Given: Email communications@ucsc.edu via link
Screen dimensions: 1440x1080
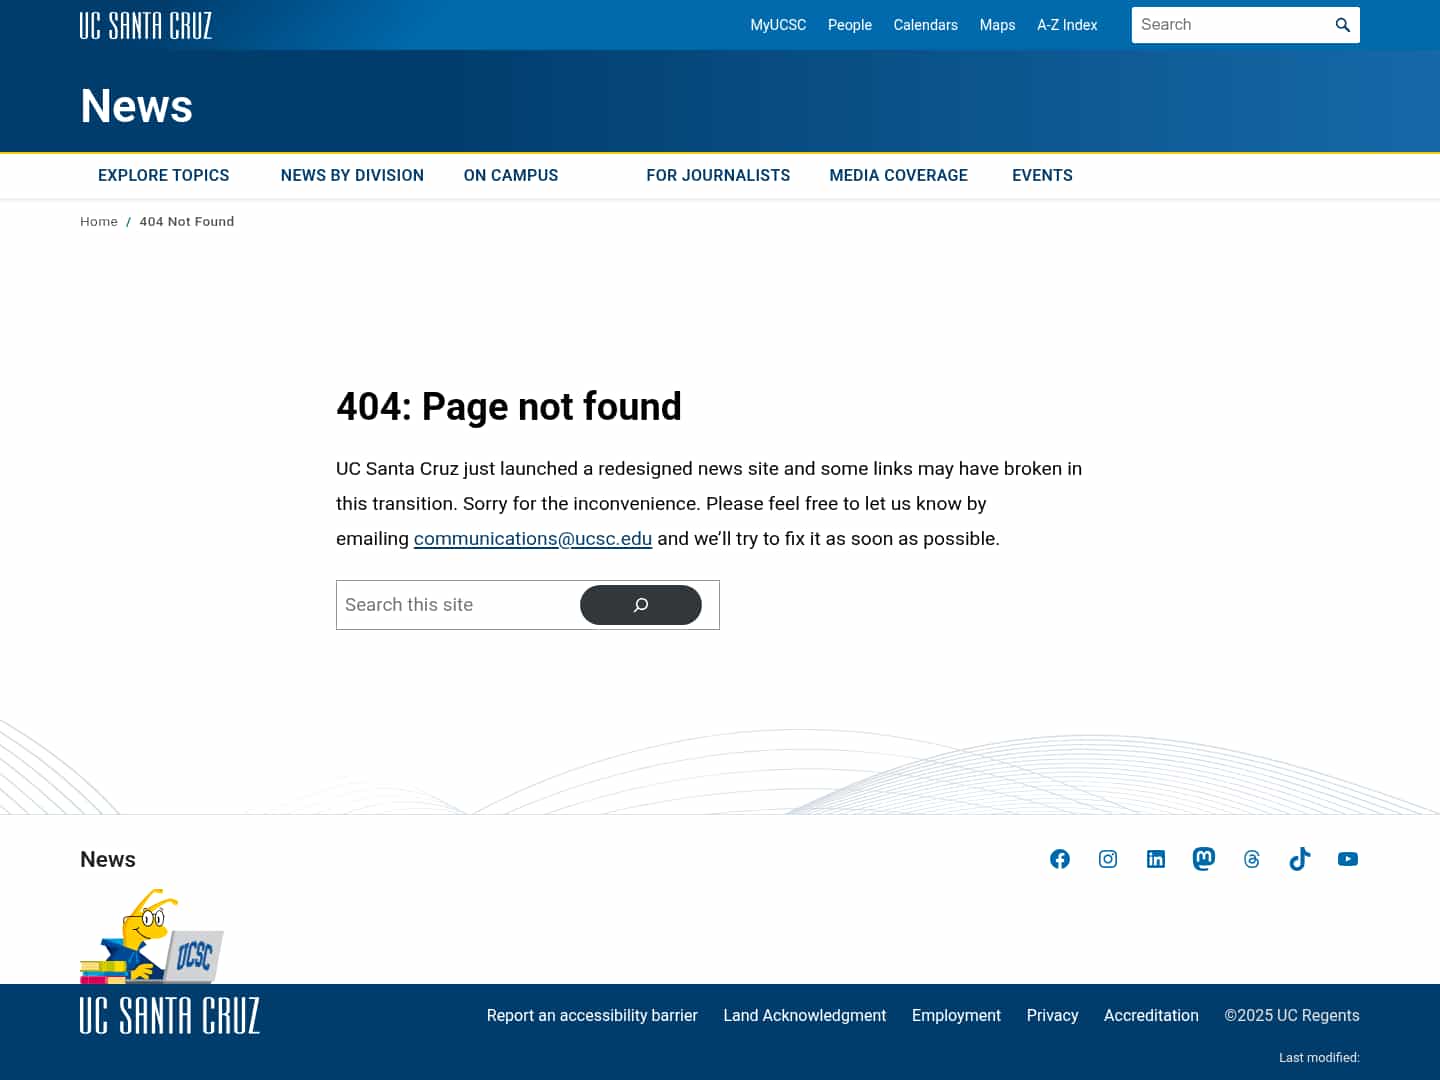Looking at the screenshot, I should 533,538.
